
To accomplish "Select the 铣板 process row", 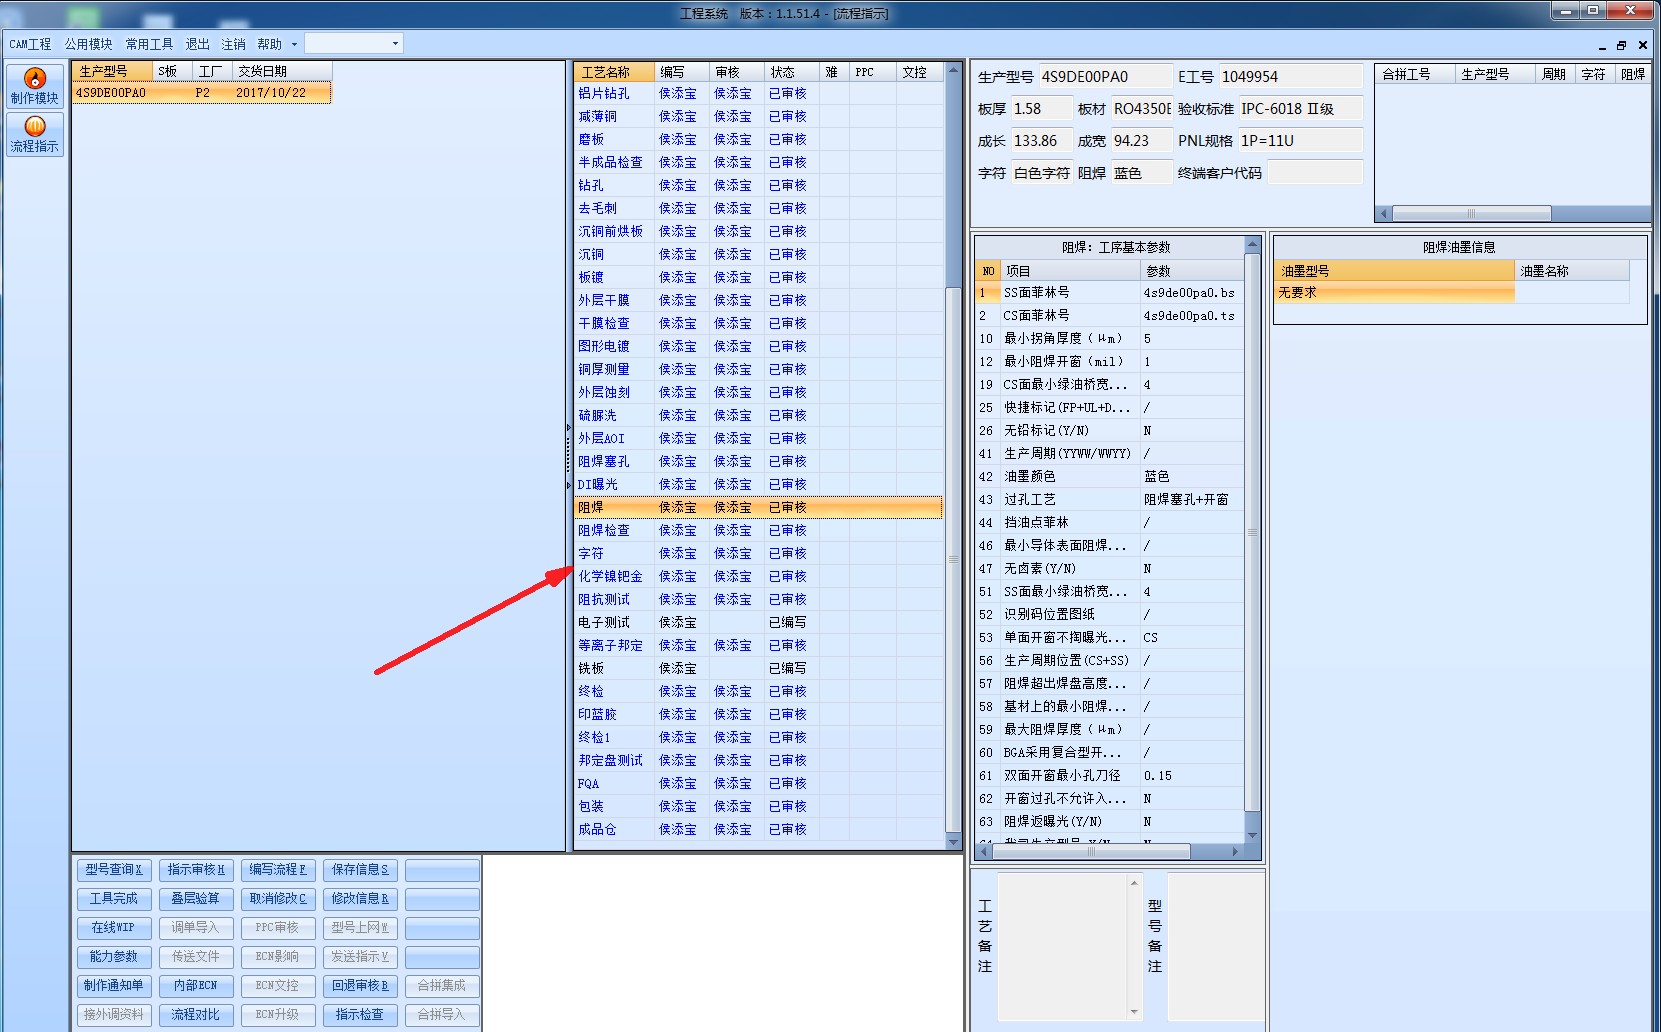I will coord(758,668).
